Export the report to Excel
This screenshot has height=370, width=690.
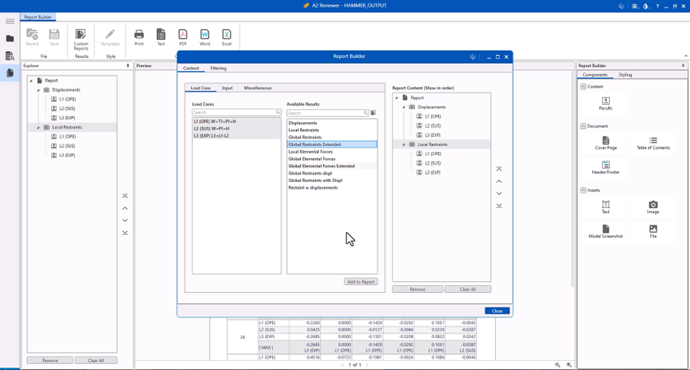tap(227, 37)
